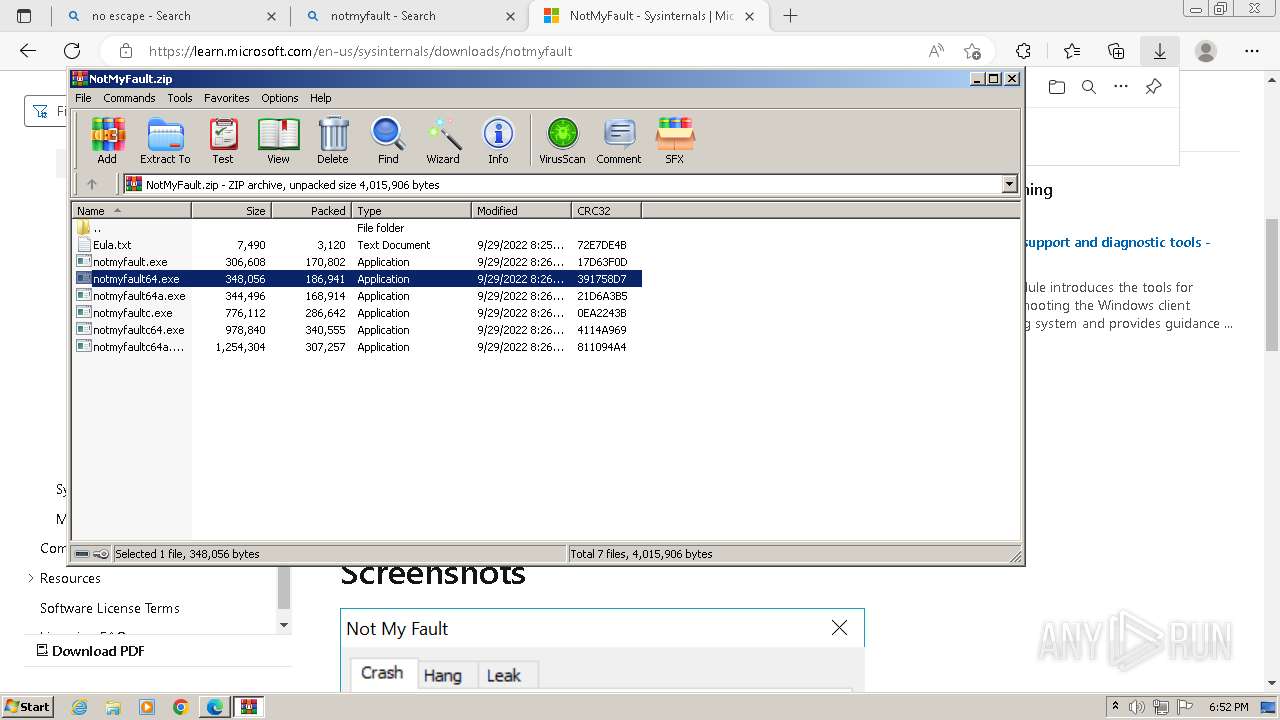Viewport: 1280px width, 720px height.
Task: Refresh the browser page
Action: pos(72,51)
